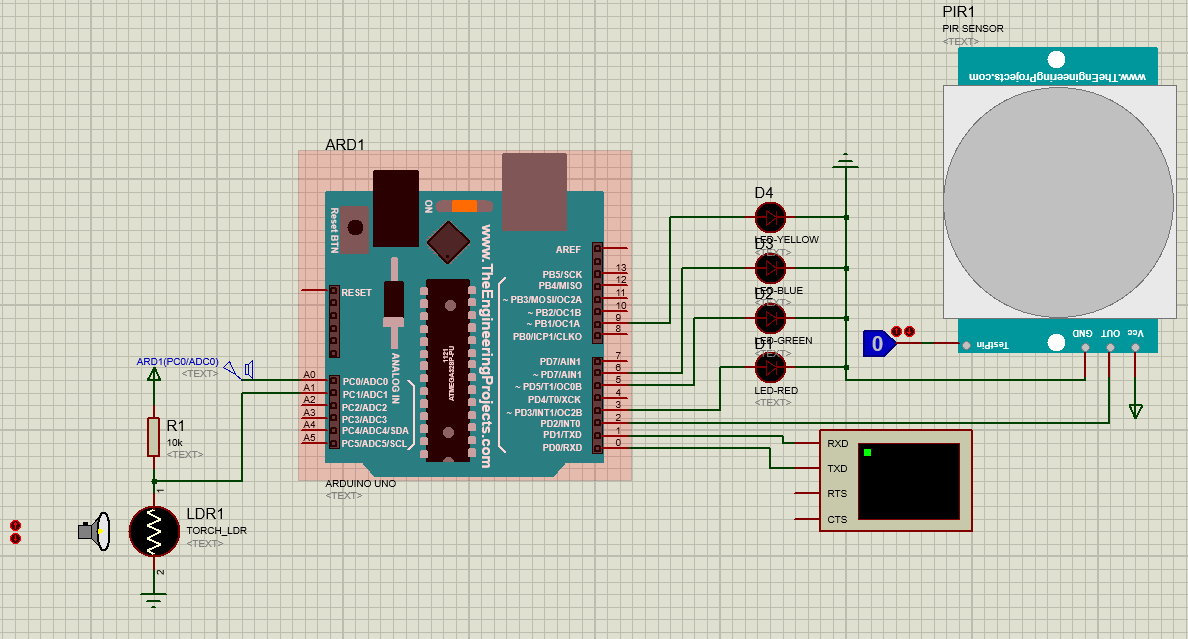The height and width of the screenshot is (639, 1188).
Task: Select the R1 10k resistor
Action: (x=154, y=437)
